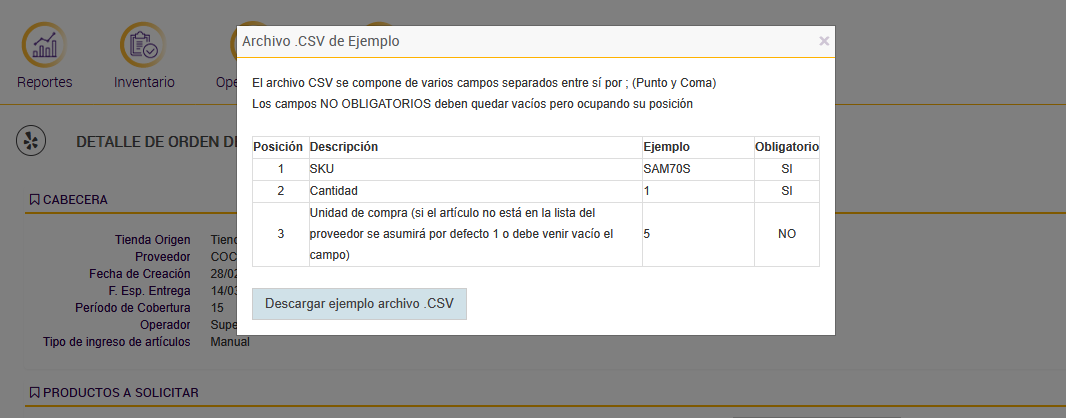Open the Reportes chart icon
1066x418 pixels.
pyautogui.click(x=45, y=45)
